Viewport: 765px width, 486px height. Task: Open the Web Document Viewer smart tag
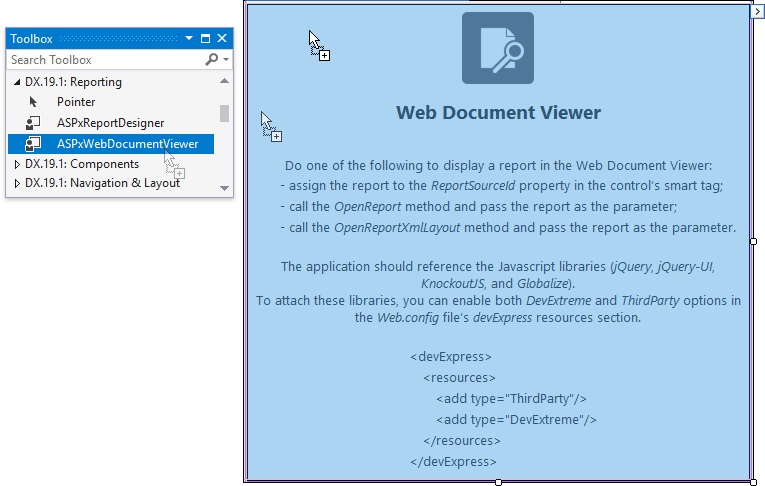[757, 11]
